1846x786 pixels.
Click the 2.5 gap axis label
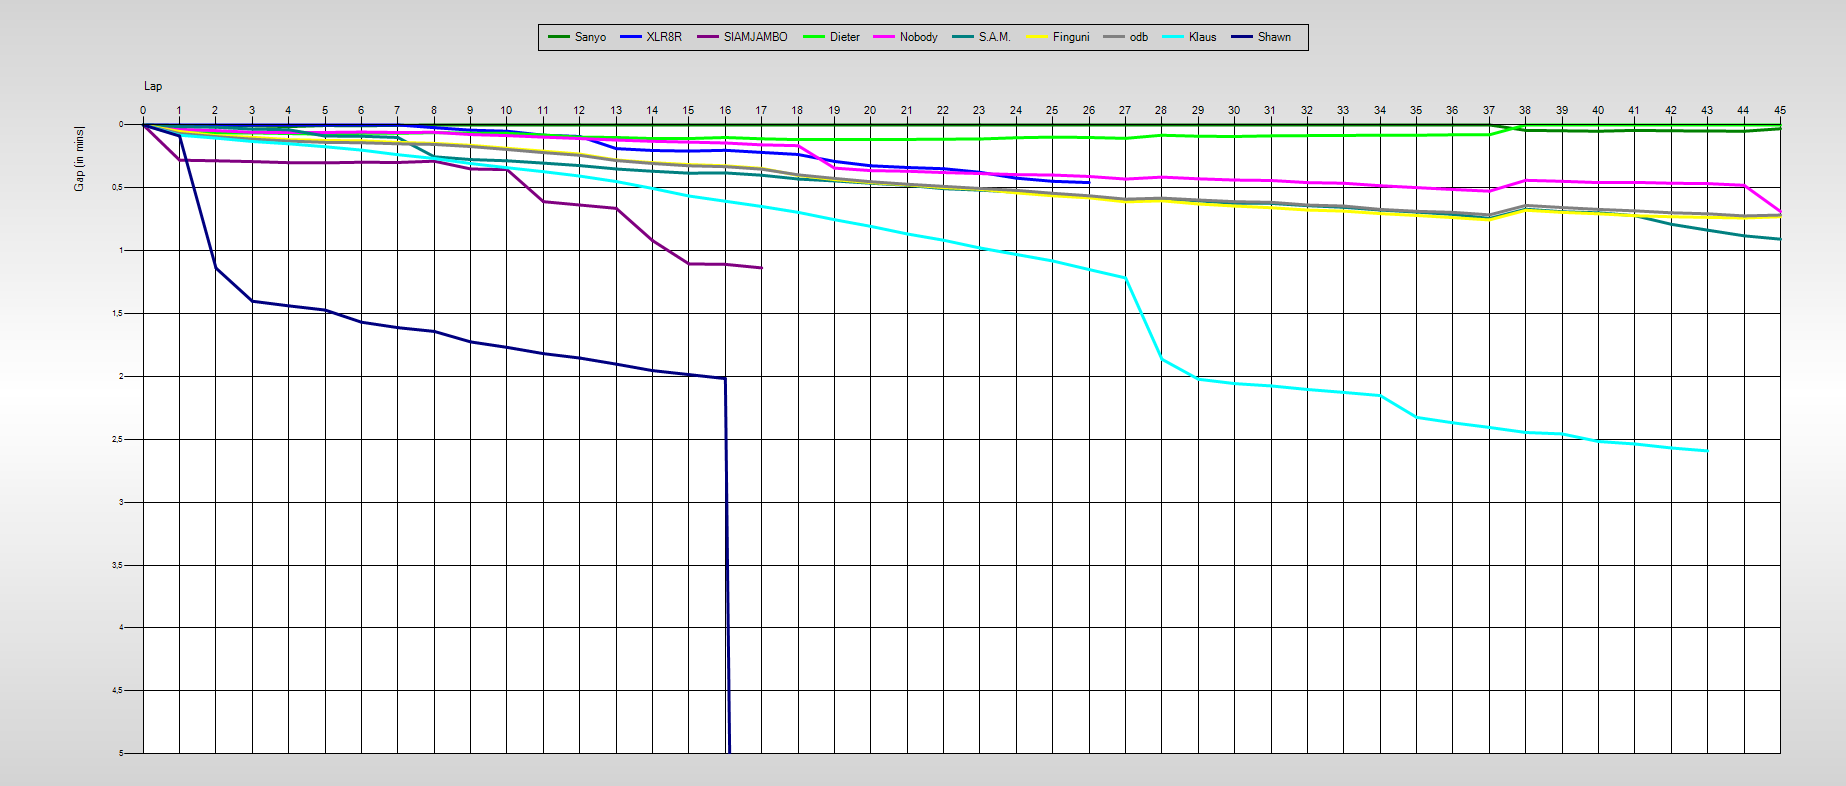click(118, 439)
